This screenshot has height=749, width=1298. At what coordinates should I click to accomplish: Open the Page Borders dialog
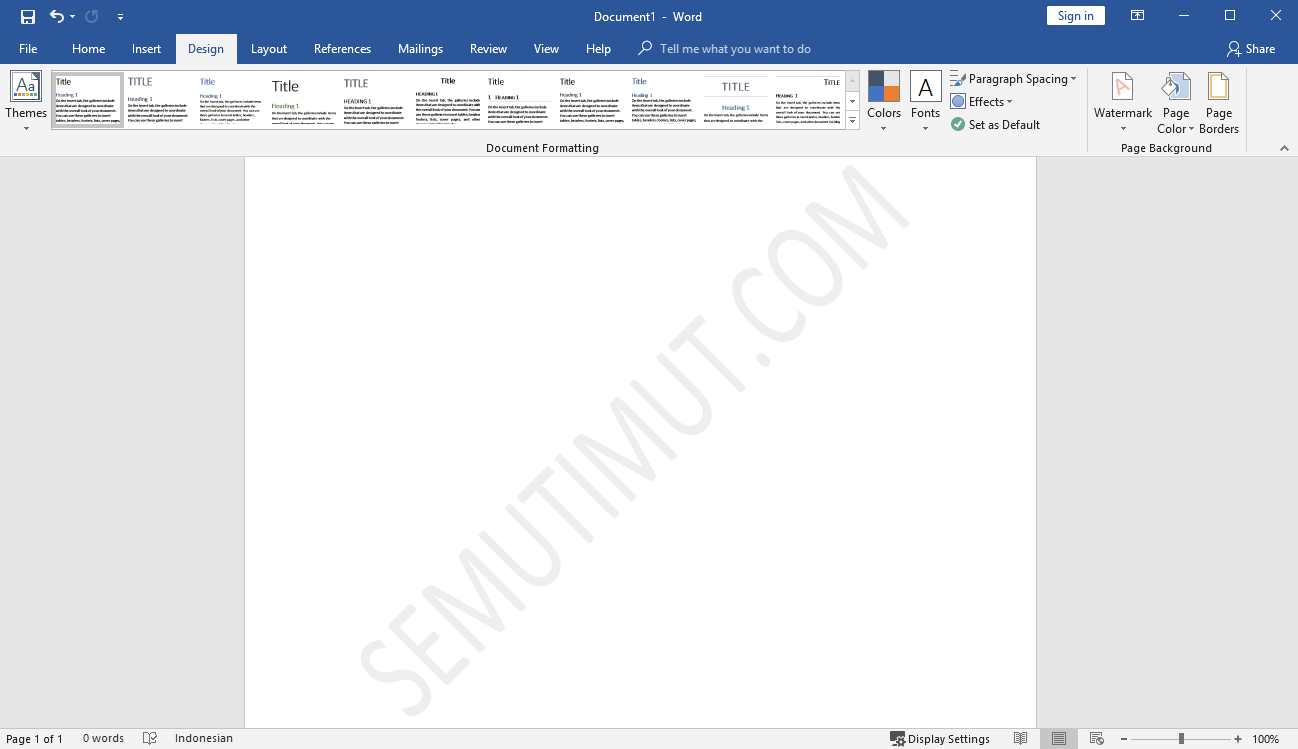coord(1219,102)
